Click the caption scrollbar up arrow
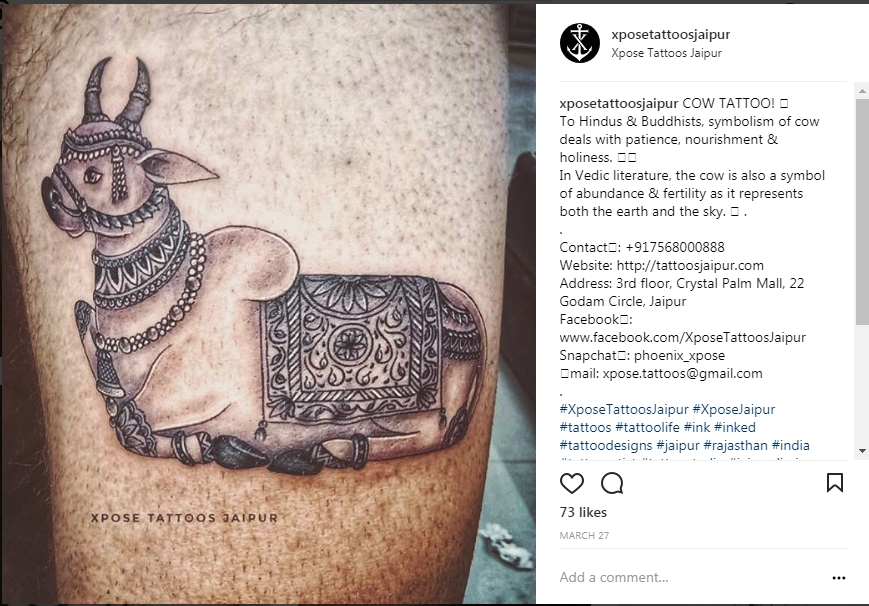Image resolution: width=869 pixels, height=606 pixels. pos(862,90)
